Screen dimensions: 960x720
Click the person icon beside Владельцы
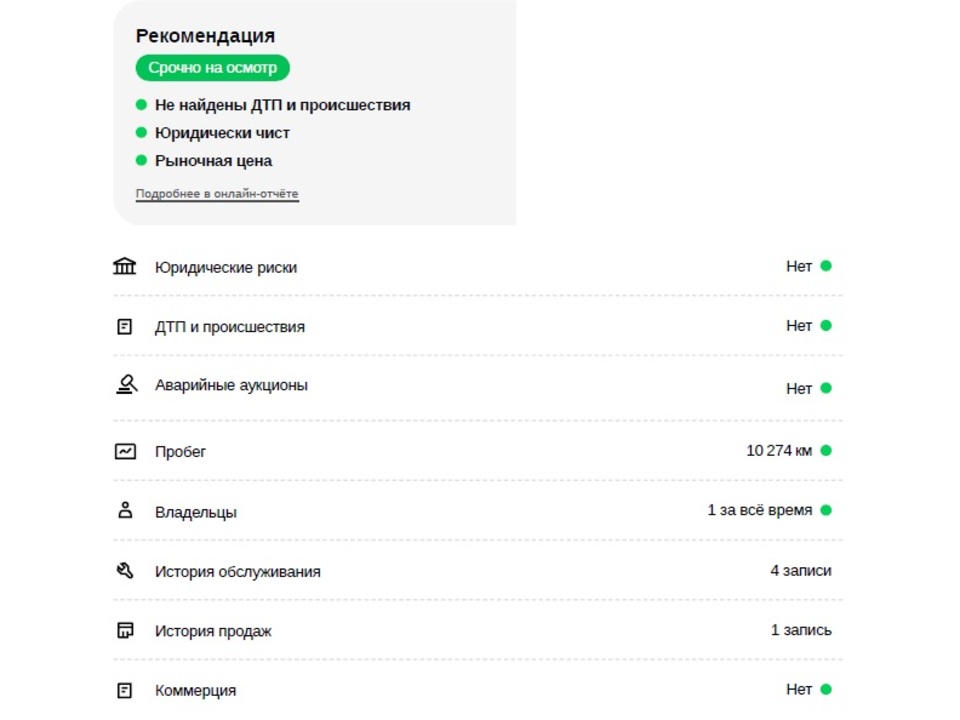[x=125, y=510]
